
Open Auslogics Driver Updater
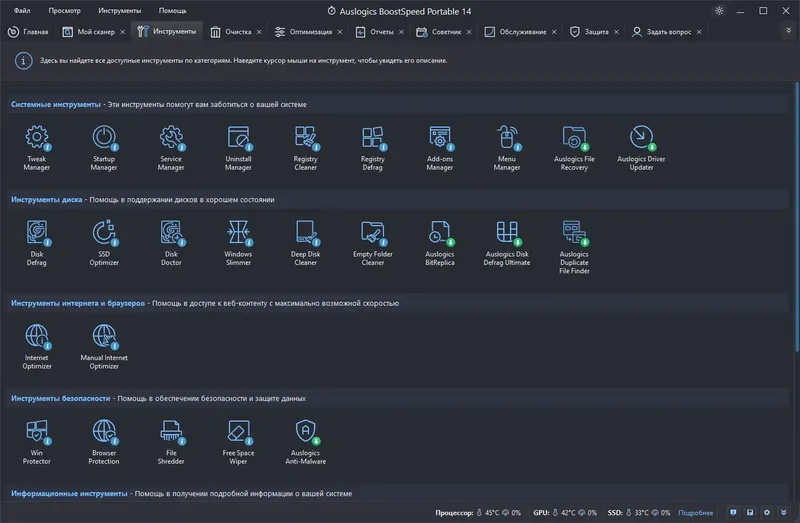(x=641, y=147)
